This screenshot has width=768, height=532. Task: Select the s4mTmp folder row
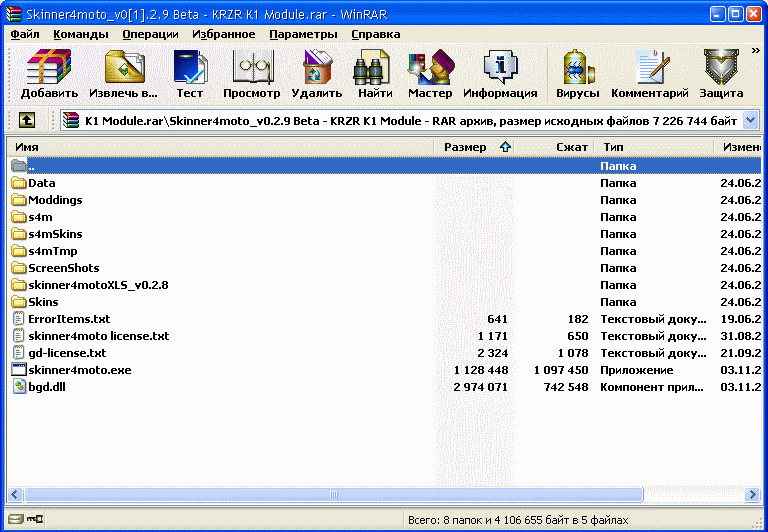click(384, 251)
